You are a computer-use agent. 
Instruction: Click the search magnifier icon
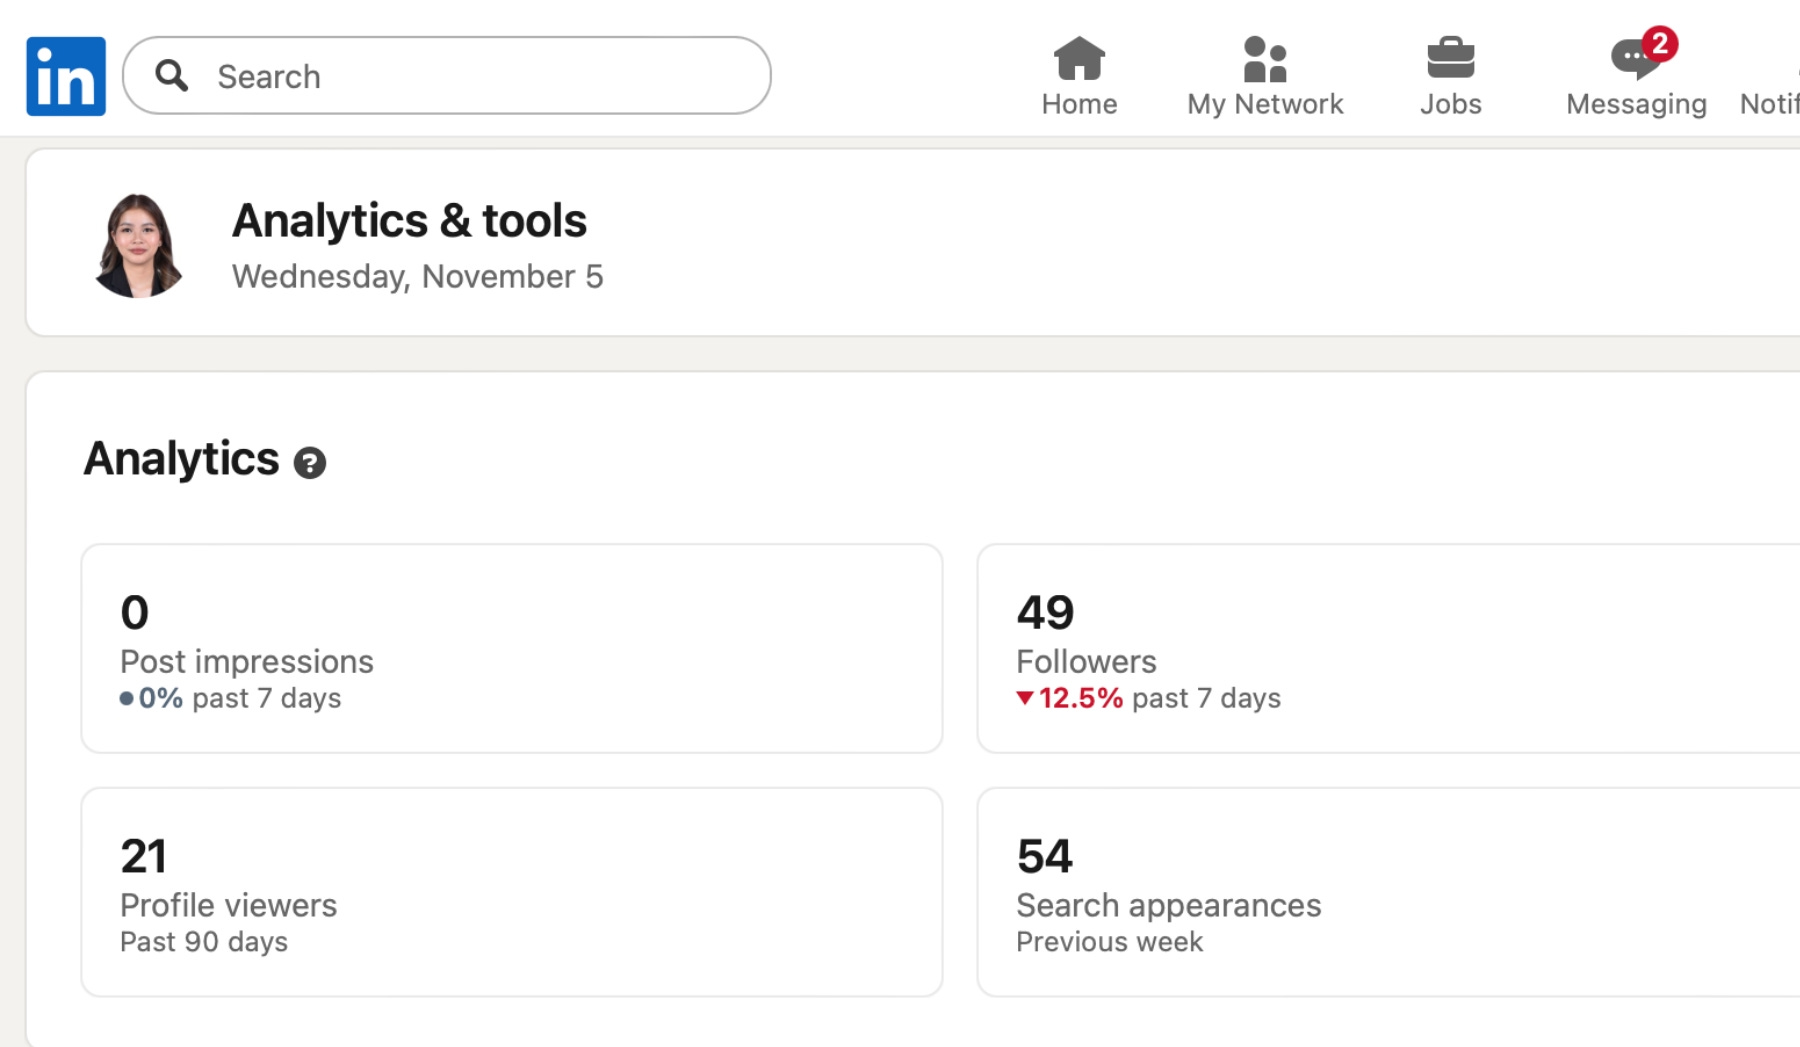click(x=172, y=75)
